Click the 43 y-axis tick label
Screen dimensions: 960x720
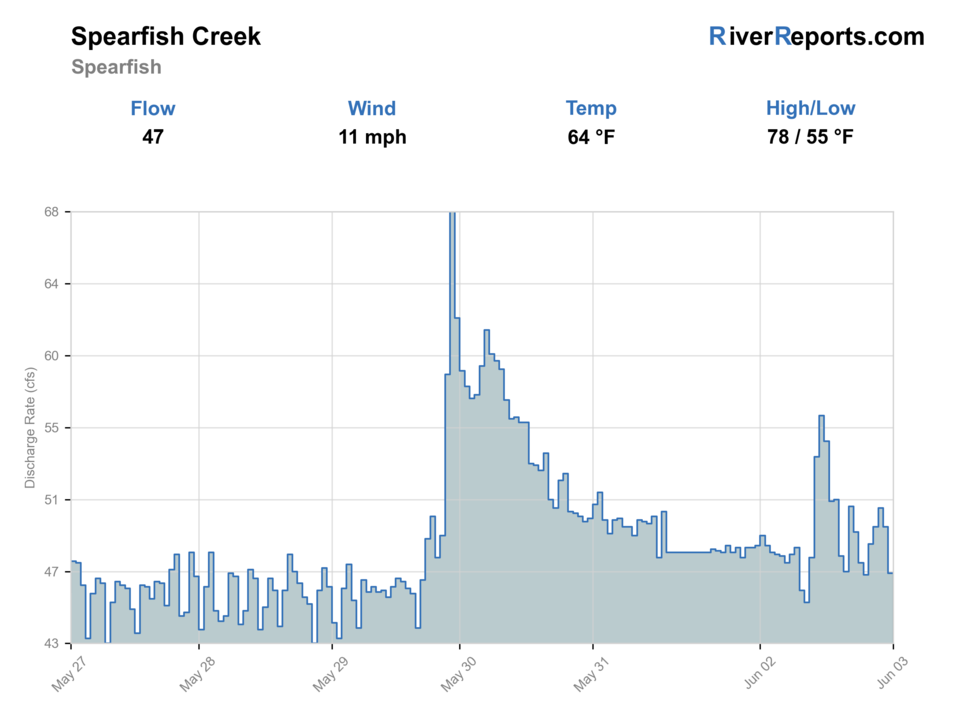(x=51, y=643)
